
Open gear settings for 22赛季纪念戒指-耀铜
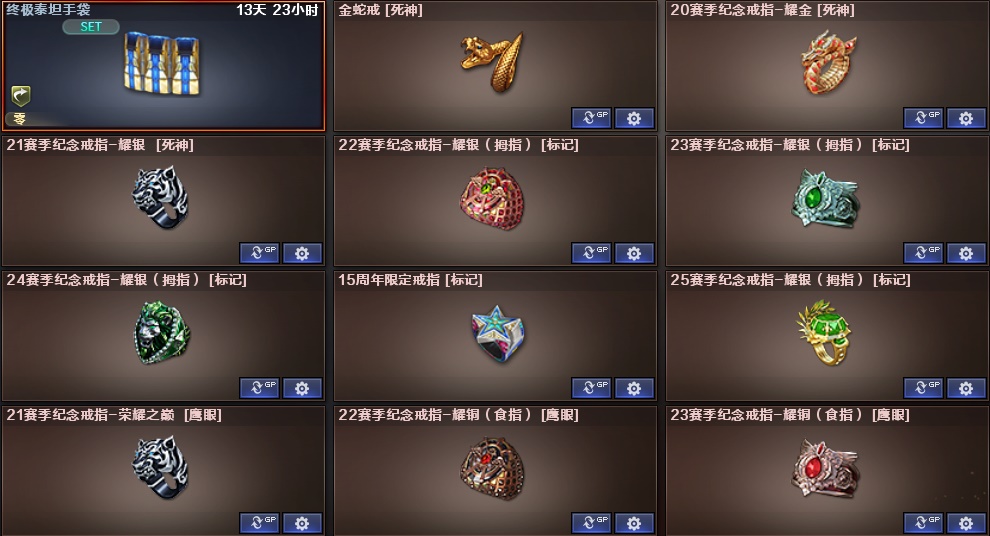(634, 523)
